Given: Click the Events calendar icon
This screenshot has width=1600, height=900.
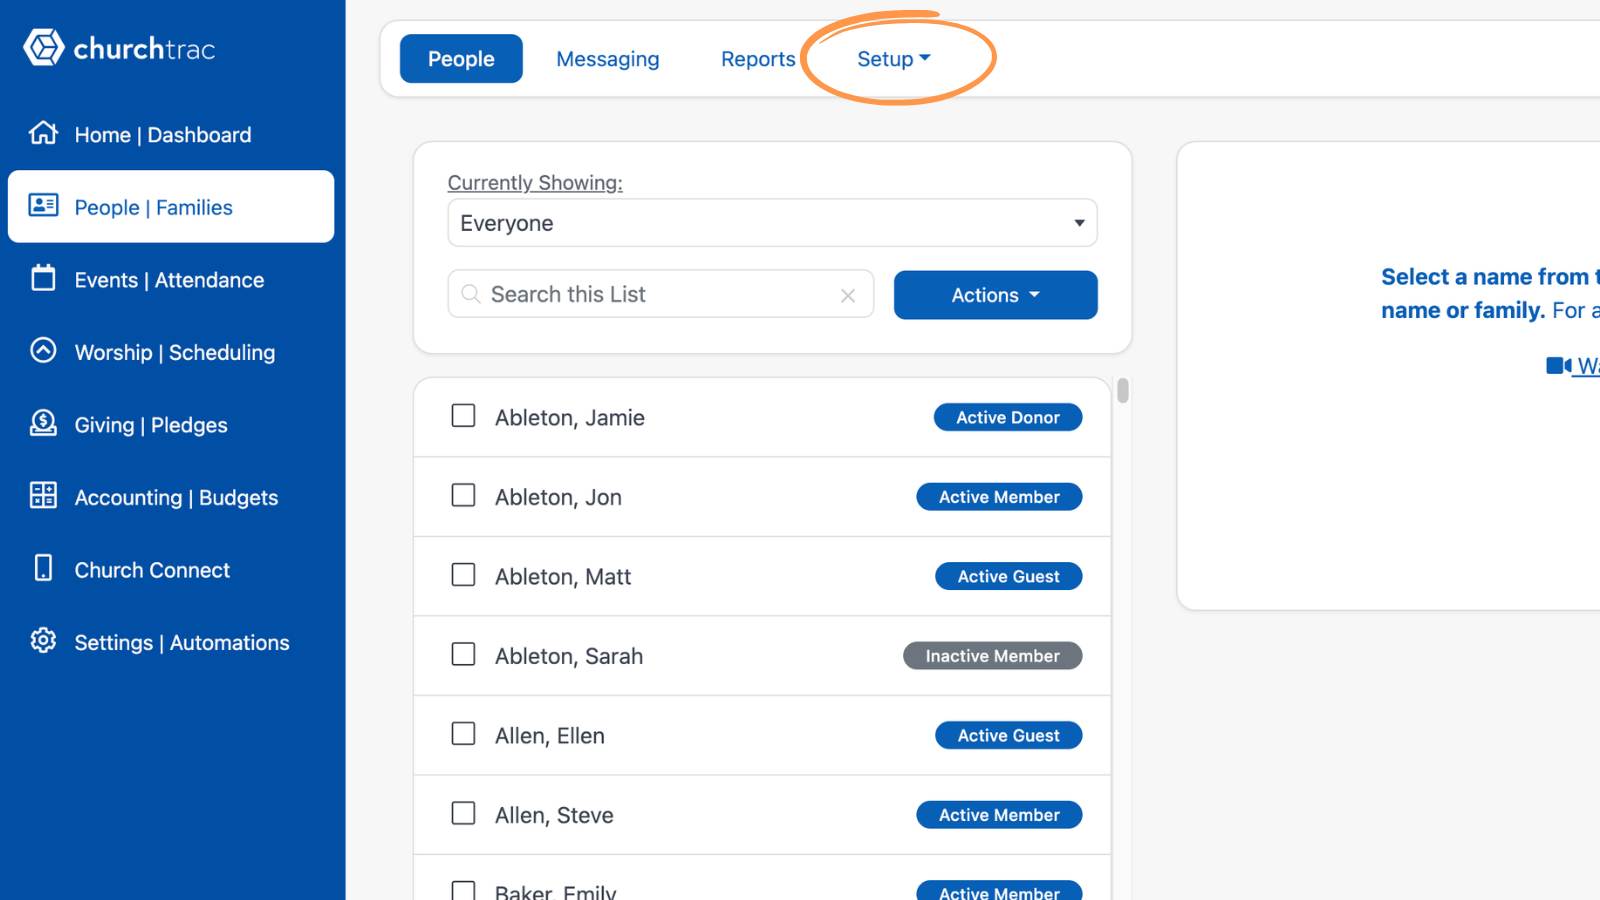Looking at the screenshot, I should pos(43,277).
